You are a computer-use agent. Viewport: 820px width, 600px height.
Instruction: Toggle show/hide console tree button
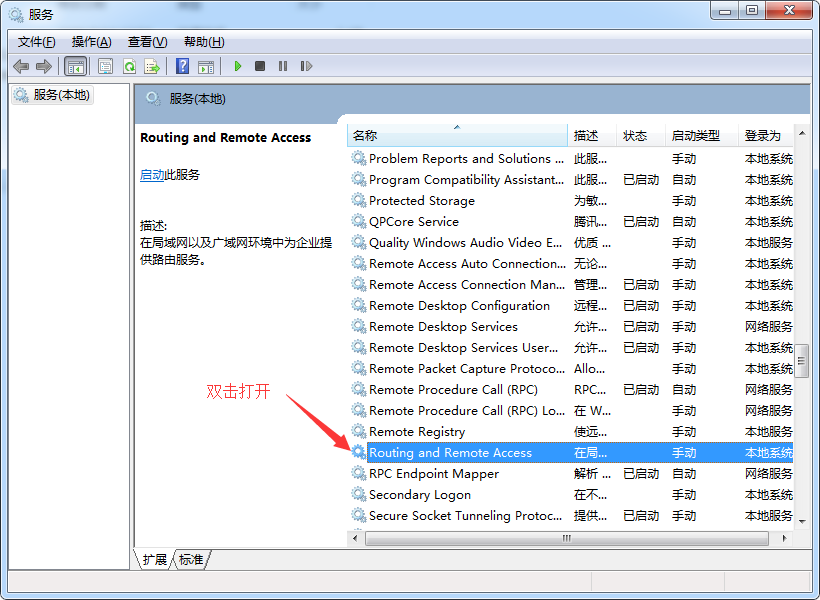pos(75,66)
